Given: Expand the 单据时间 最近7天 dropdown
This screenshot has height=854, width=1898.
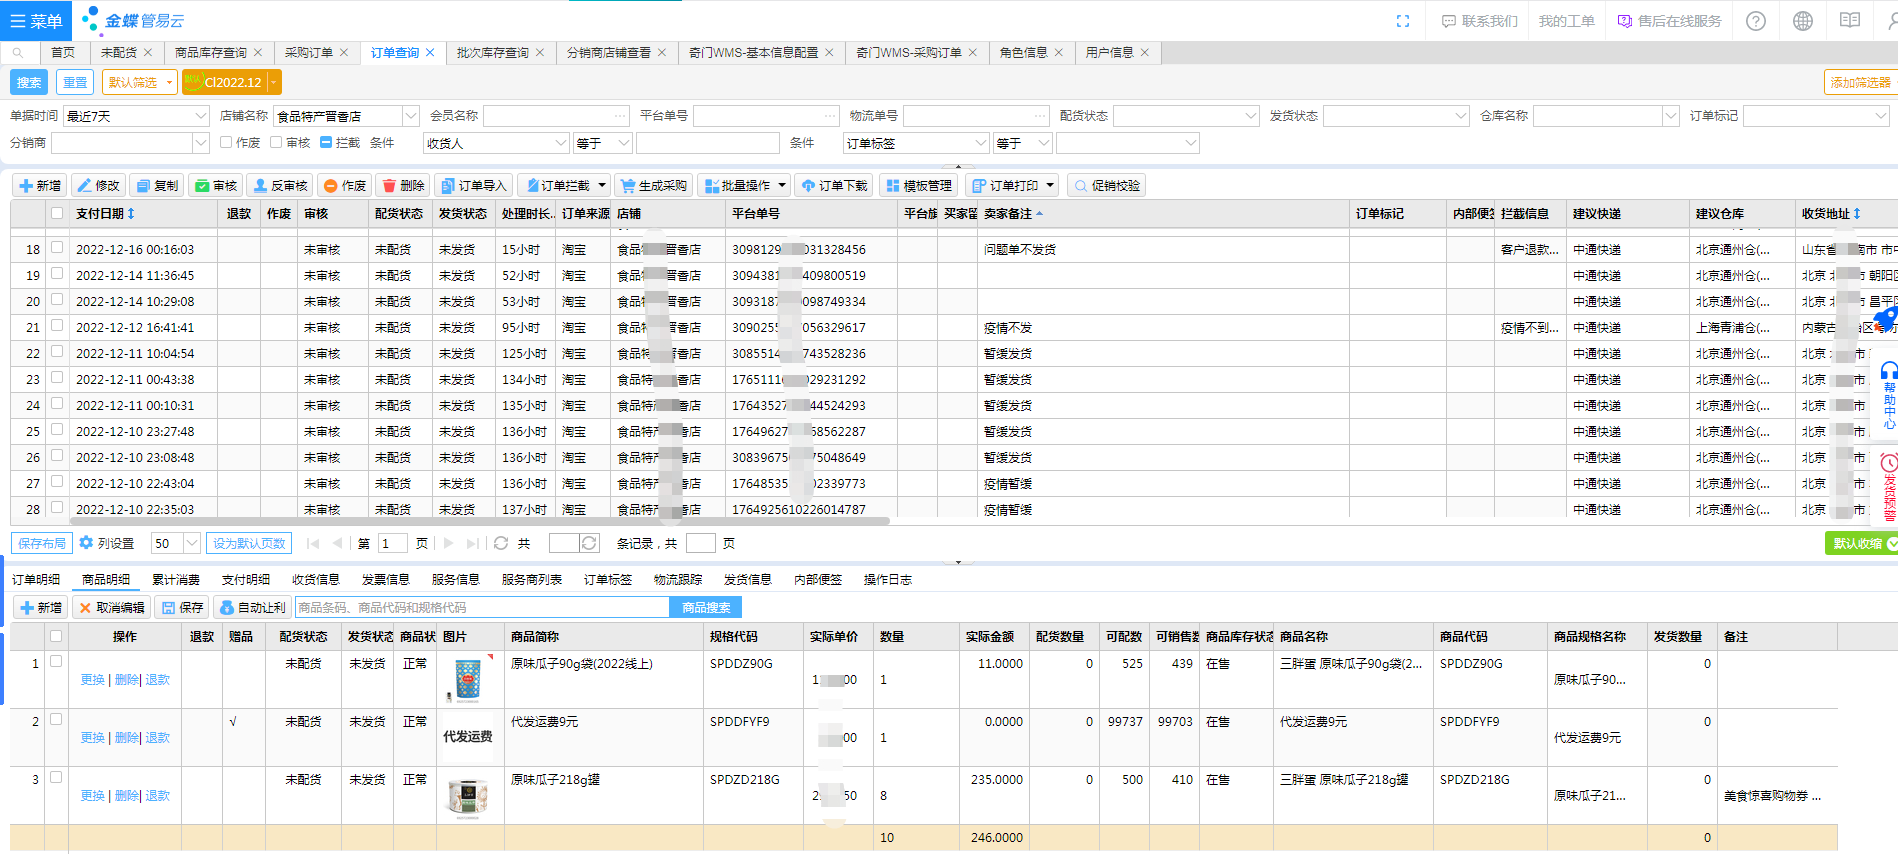Looking at the screenshot, I should coord(200,116).
